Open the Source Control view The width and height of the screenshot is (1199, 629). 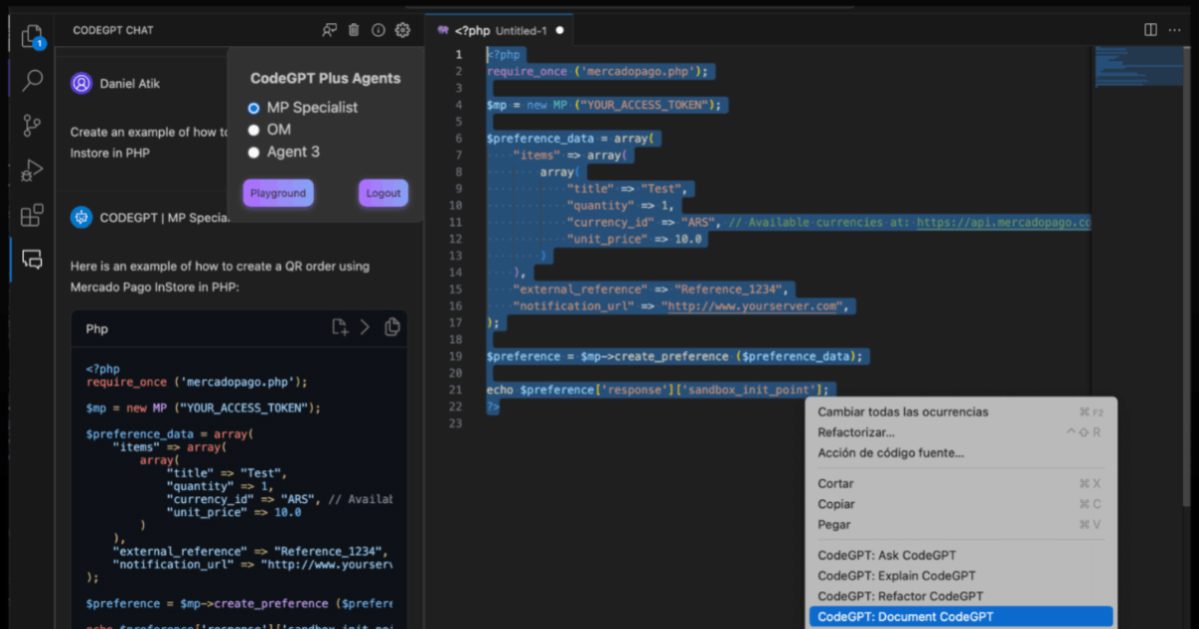coord(32,125)
